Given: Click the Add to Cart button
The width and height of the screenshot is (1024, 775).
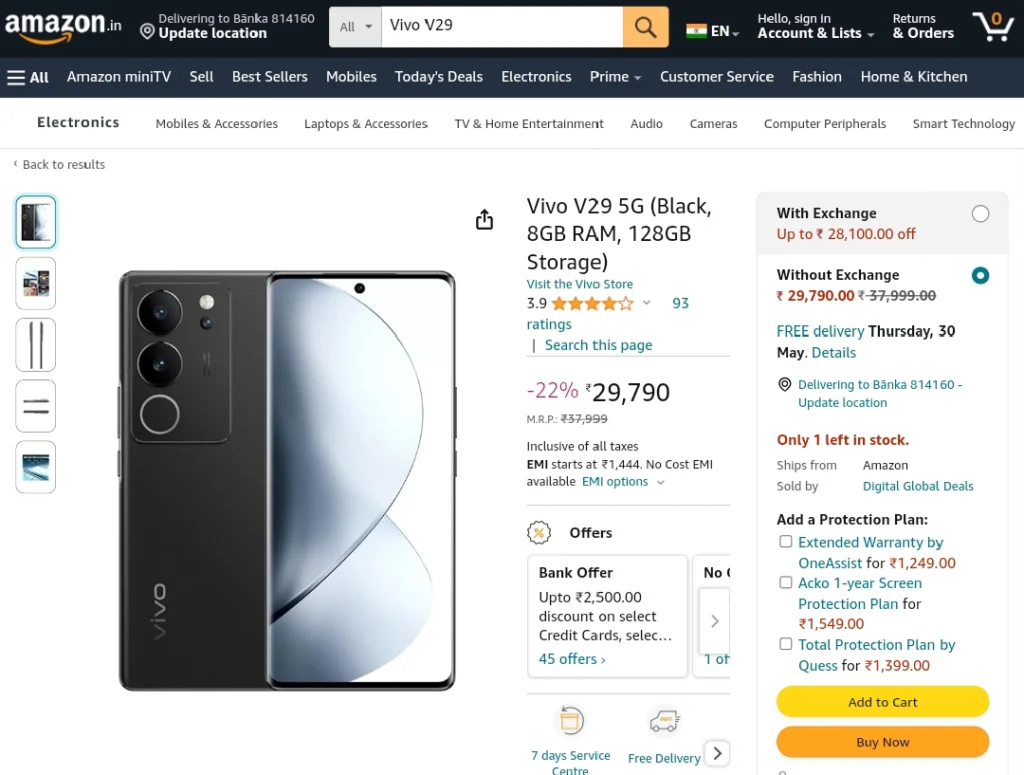Looking at the screenshot, I should pos(882,702).
